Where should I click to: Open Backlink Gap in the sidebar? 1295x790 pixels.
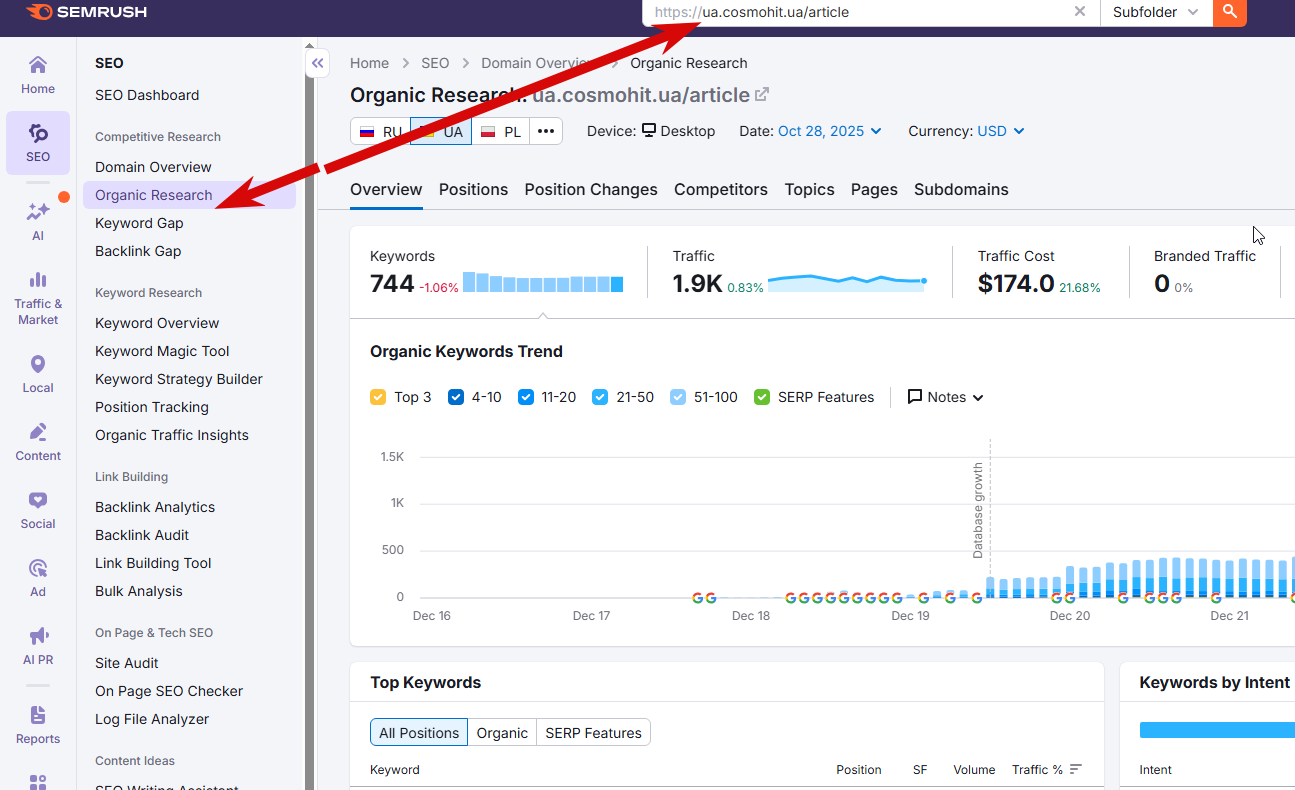coord(138,251)
